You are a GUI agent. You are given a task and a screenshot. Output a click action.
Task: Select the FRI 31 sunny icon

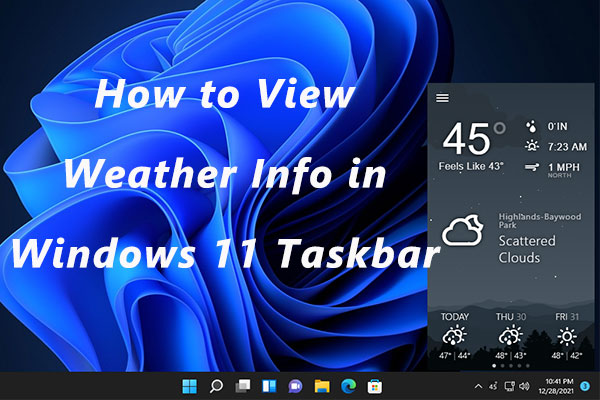[x=567, y=336]
